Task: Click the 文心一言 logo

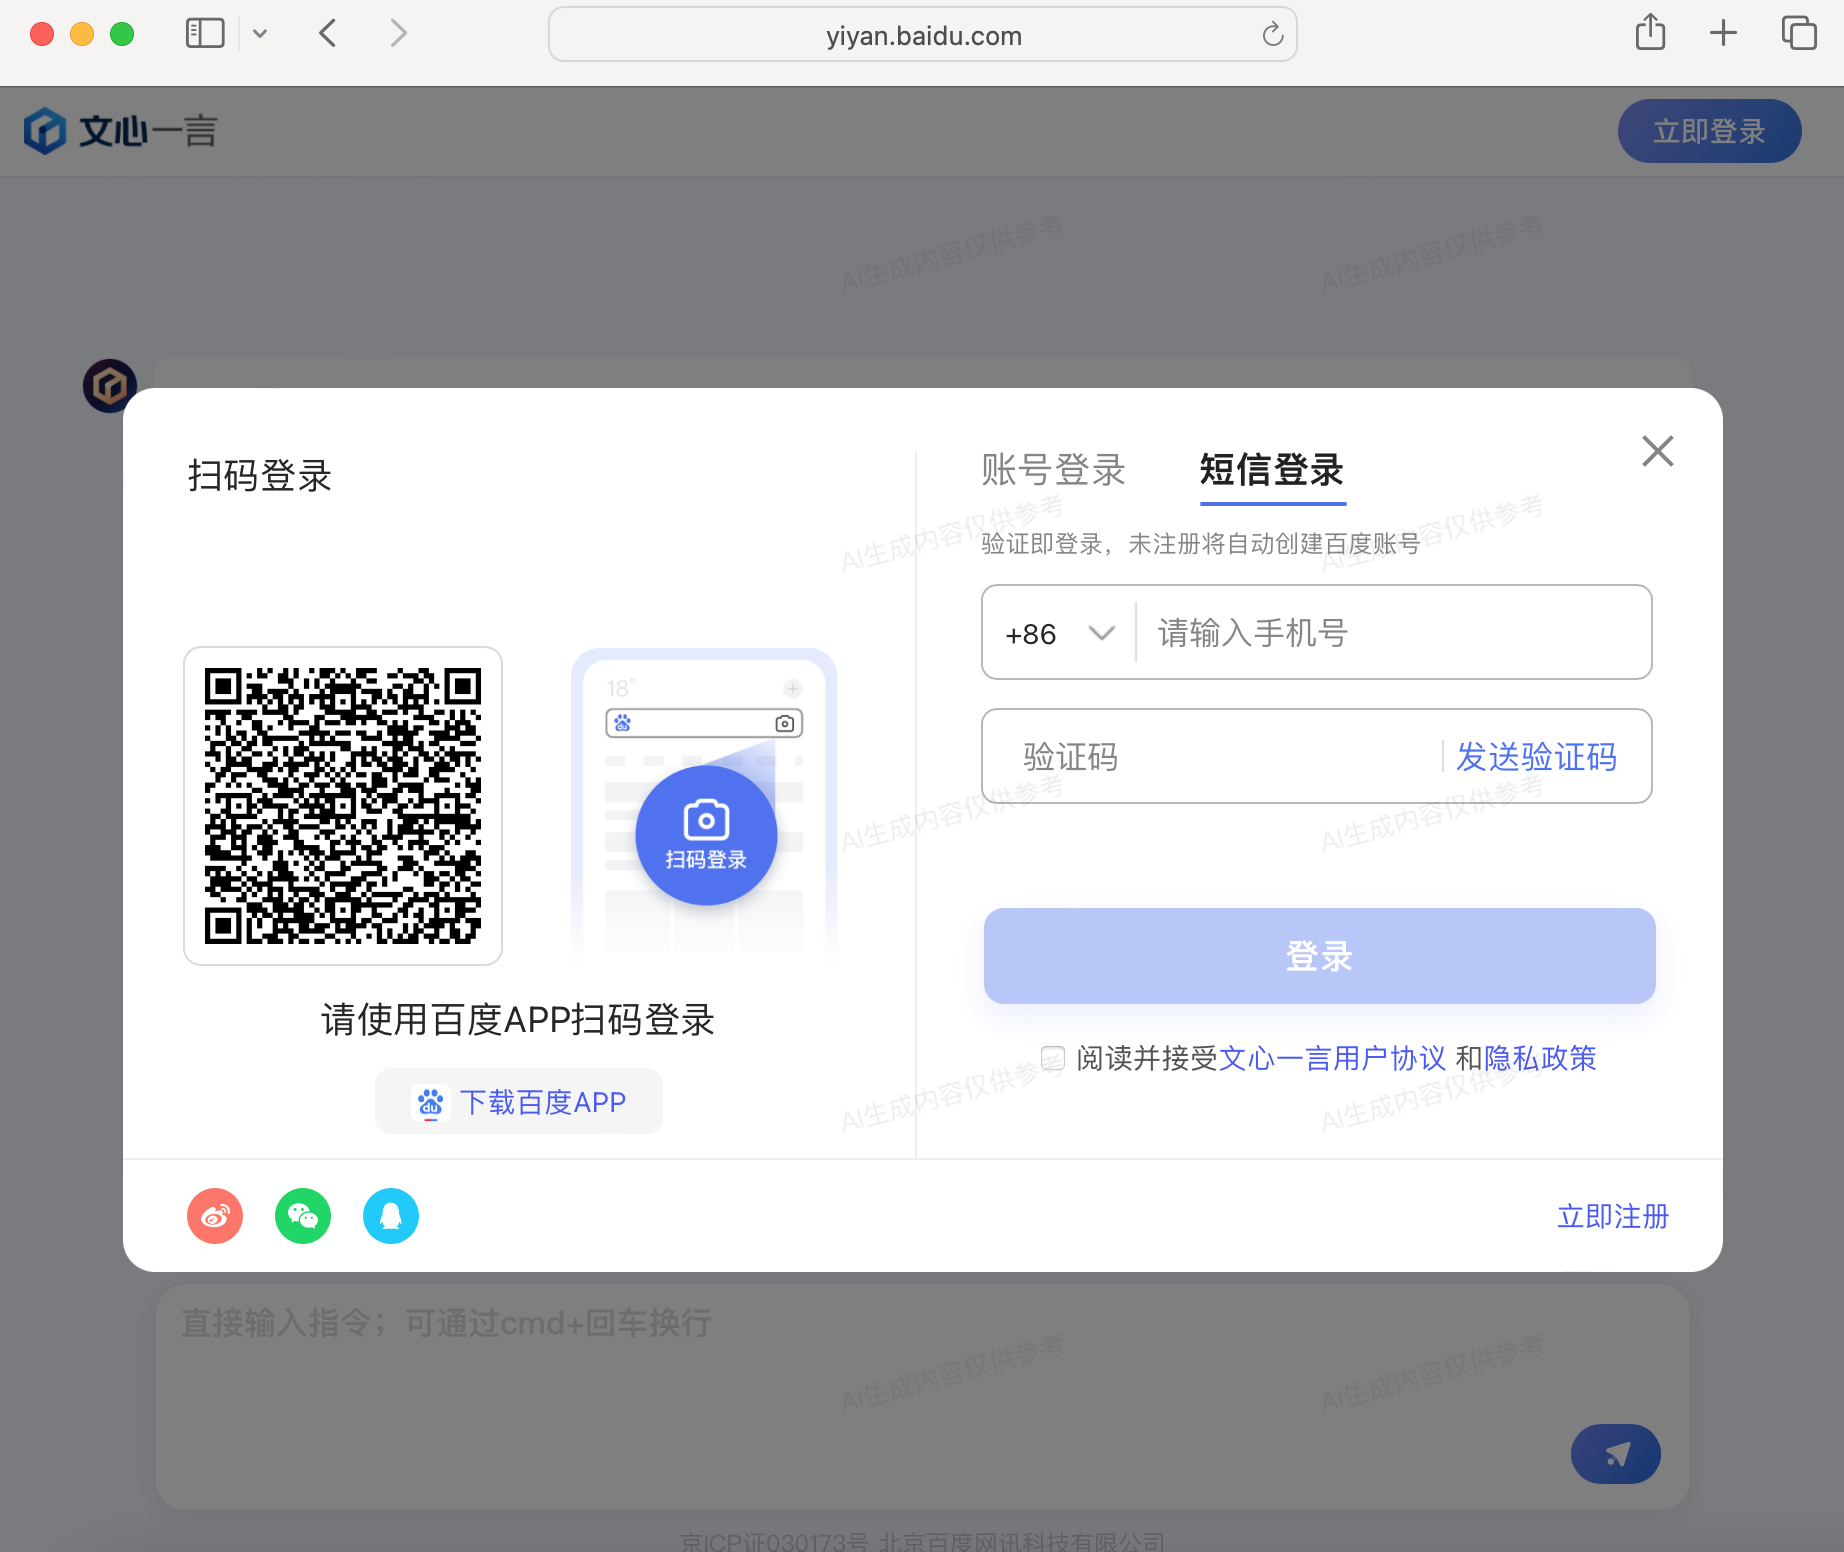Action: 120,131
